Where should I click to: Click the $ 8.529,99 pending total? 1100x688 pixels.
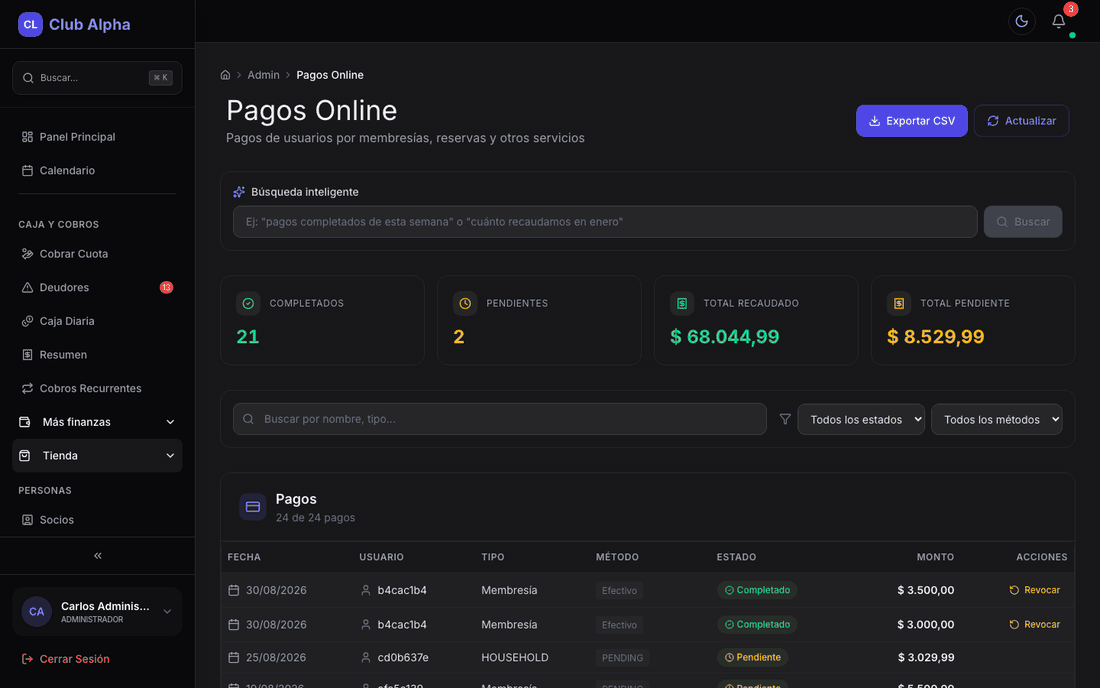point(936,337)
